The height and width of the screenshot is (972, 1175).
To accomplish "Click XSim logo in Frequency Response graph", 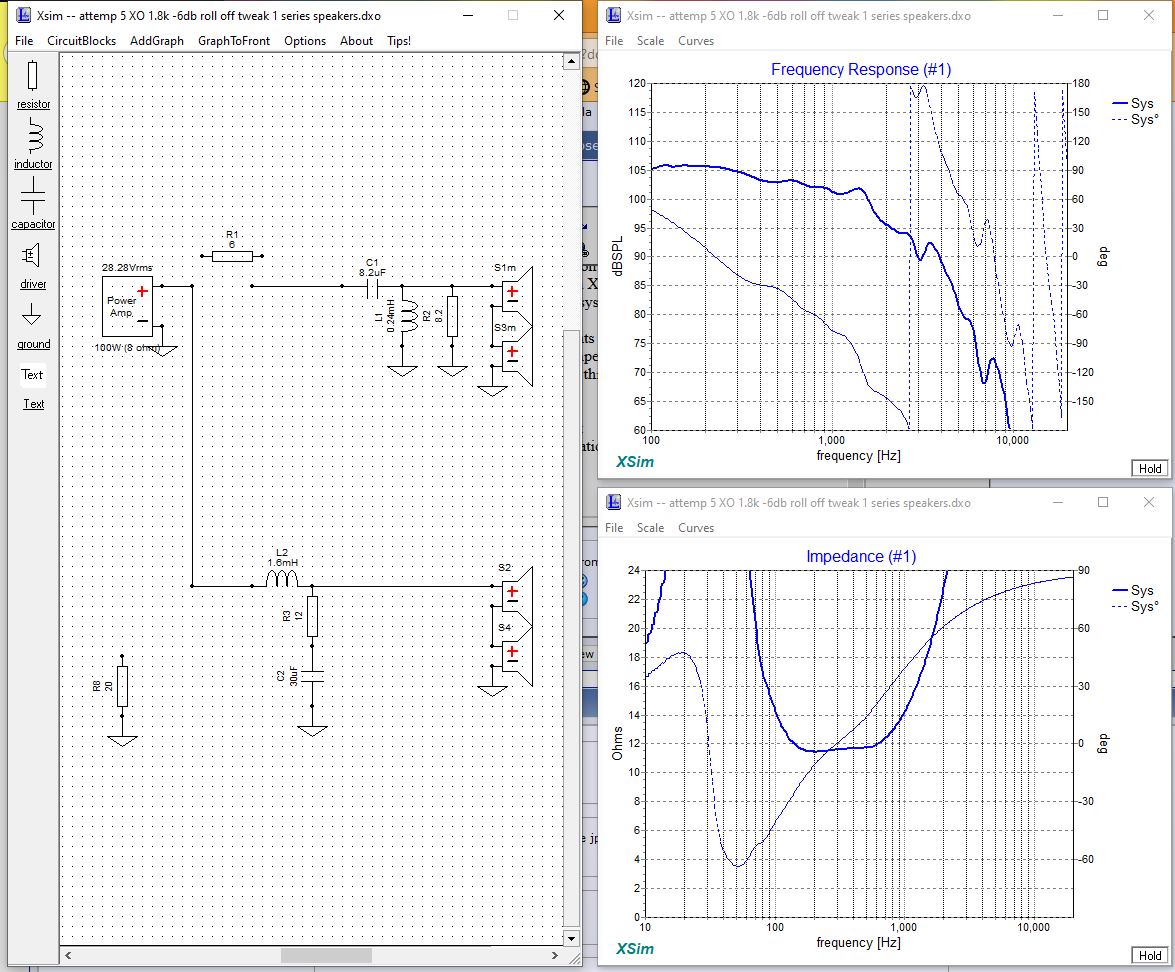I will (635, 462).
